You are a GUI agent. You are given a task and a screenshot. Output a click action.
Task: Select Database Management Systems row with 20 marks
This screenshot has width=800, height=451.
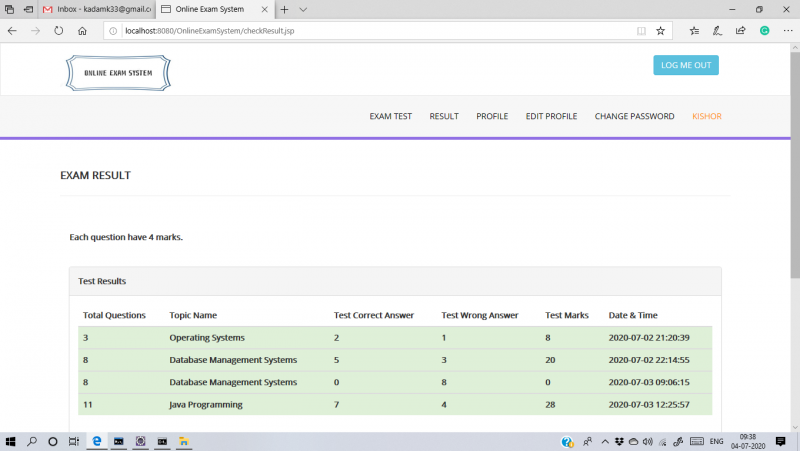click(395, 360)
